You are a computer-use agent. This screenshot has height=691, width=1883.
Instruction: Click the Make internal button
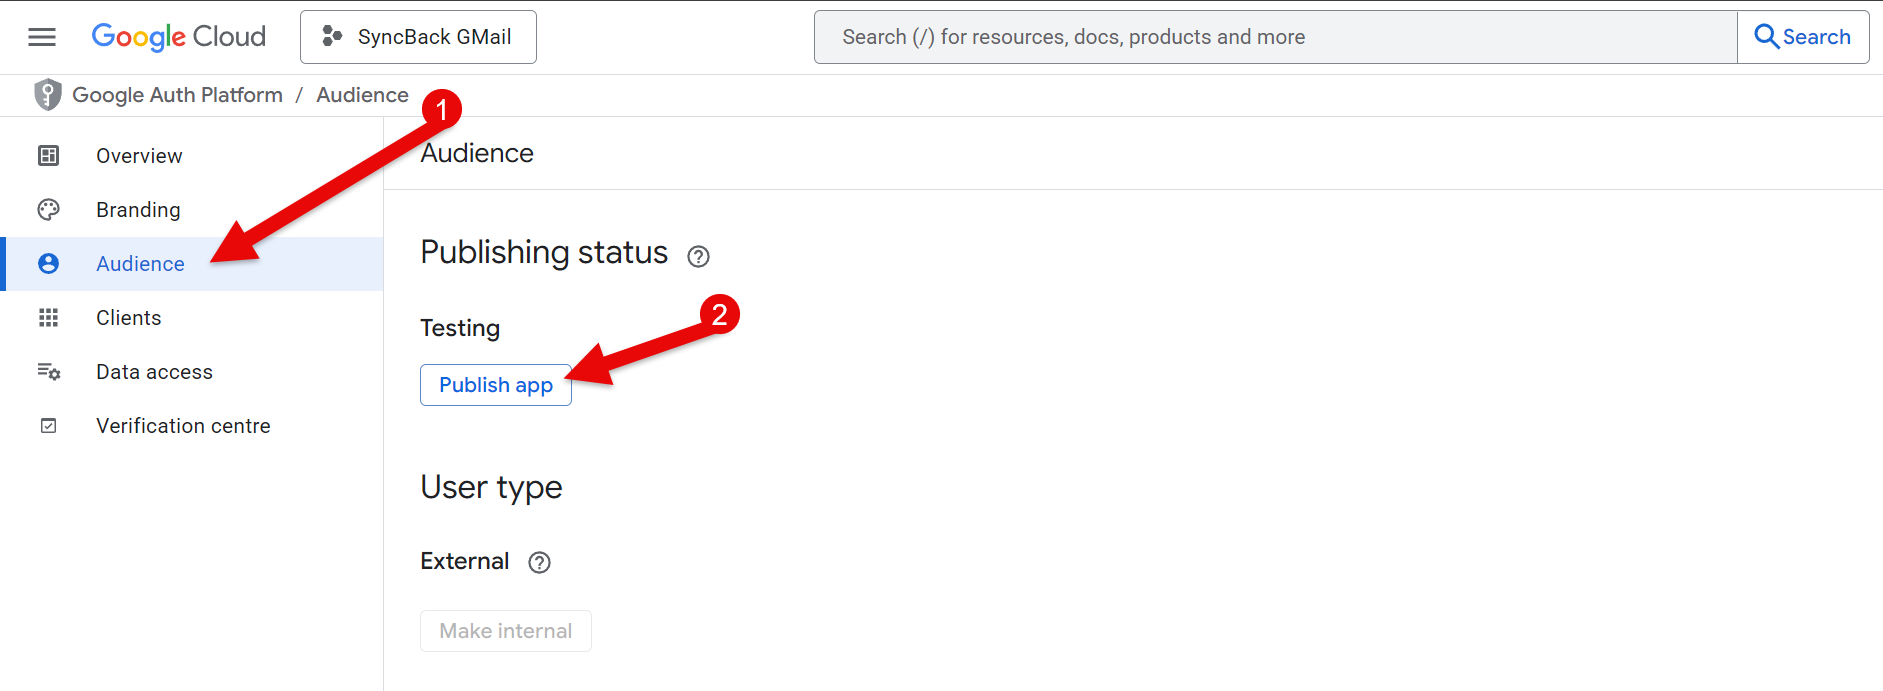pyautogui.click(x=505, y=631)
